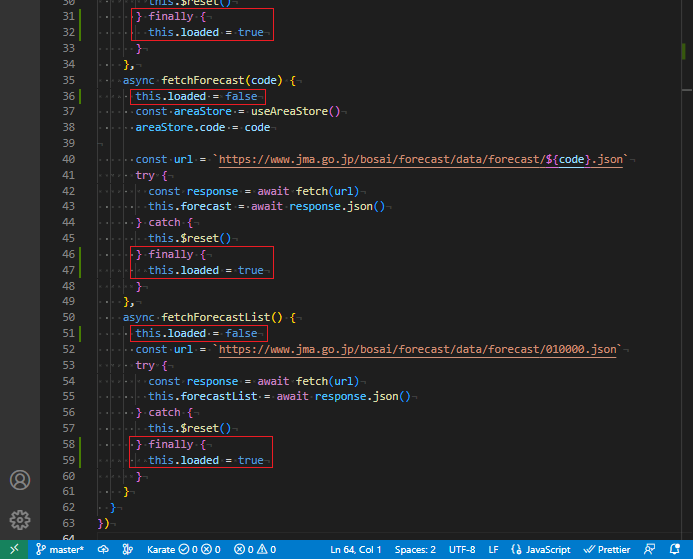693x559 pixels.
Task: Click 'this.loaded = false' on line 36
Action: tap(196, 96)
